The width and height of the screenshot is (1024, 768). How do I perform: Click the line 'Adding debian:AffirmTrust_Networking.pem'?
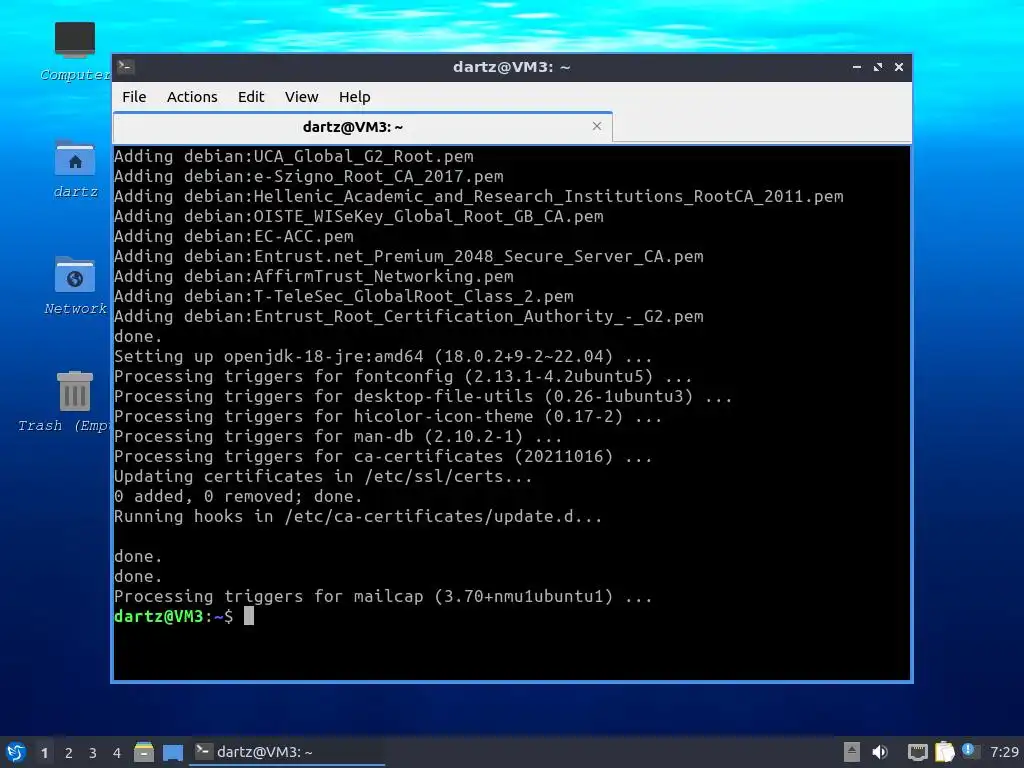(313, 276)
